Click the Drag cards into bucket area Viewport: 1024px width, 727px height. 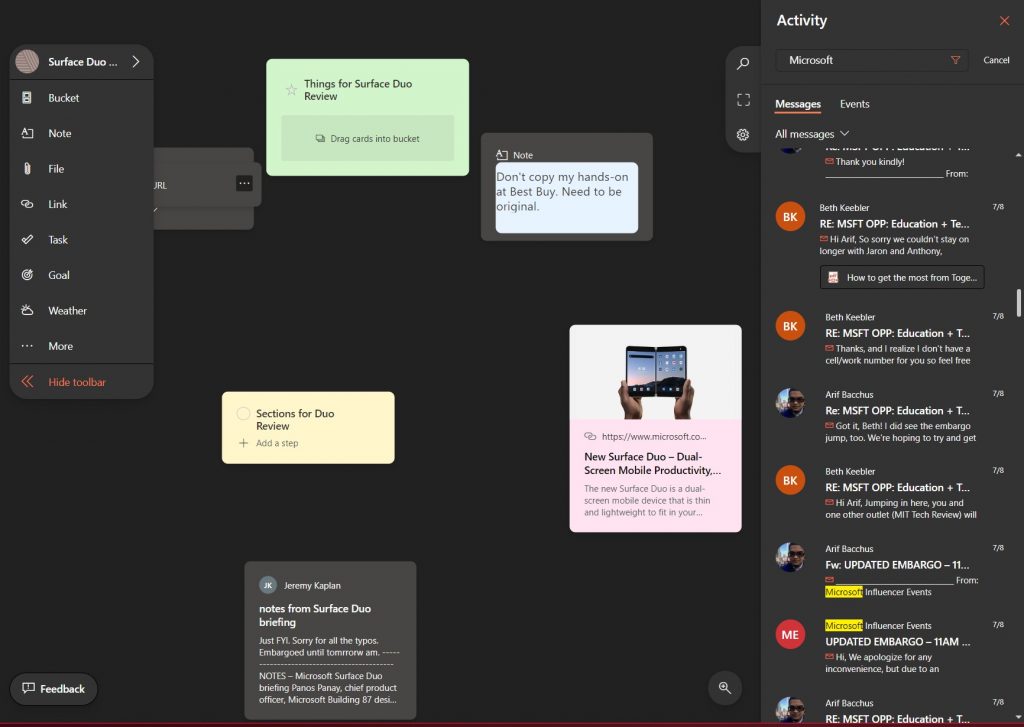tap(368, 138)
